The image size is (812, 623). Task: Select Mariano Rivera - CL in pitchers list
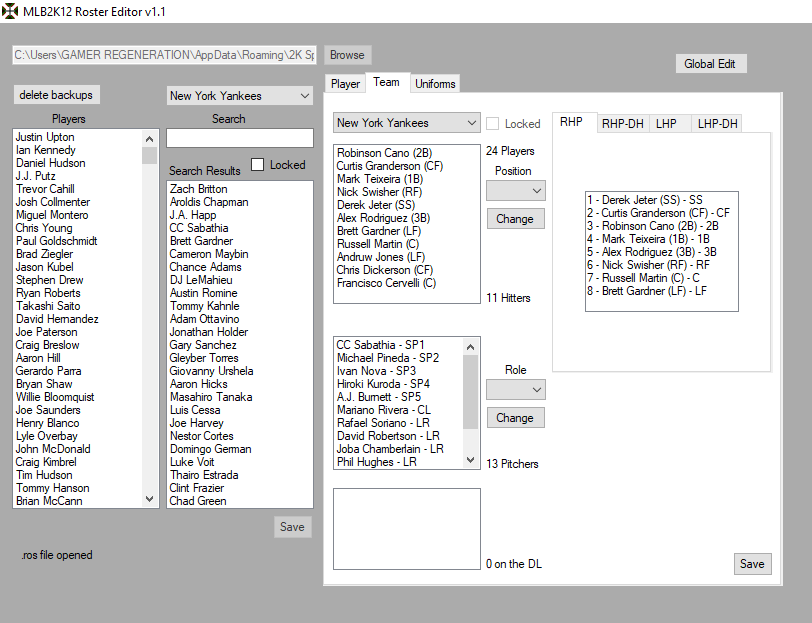click(383, 410)
